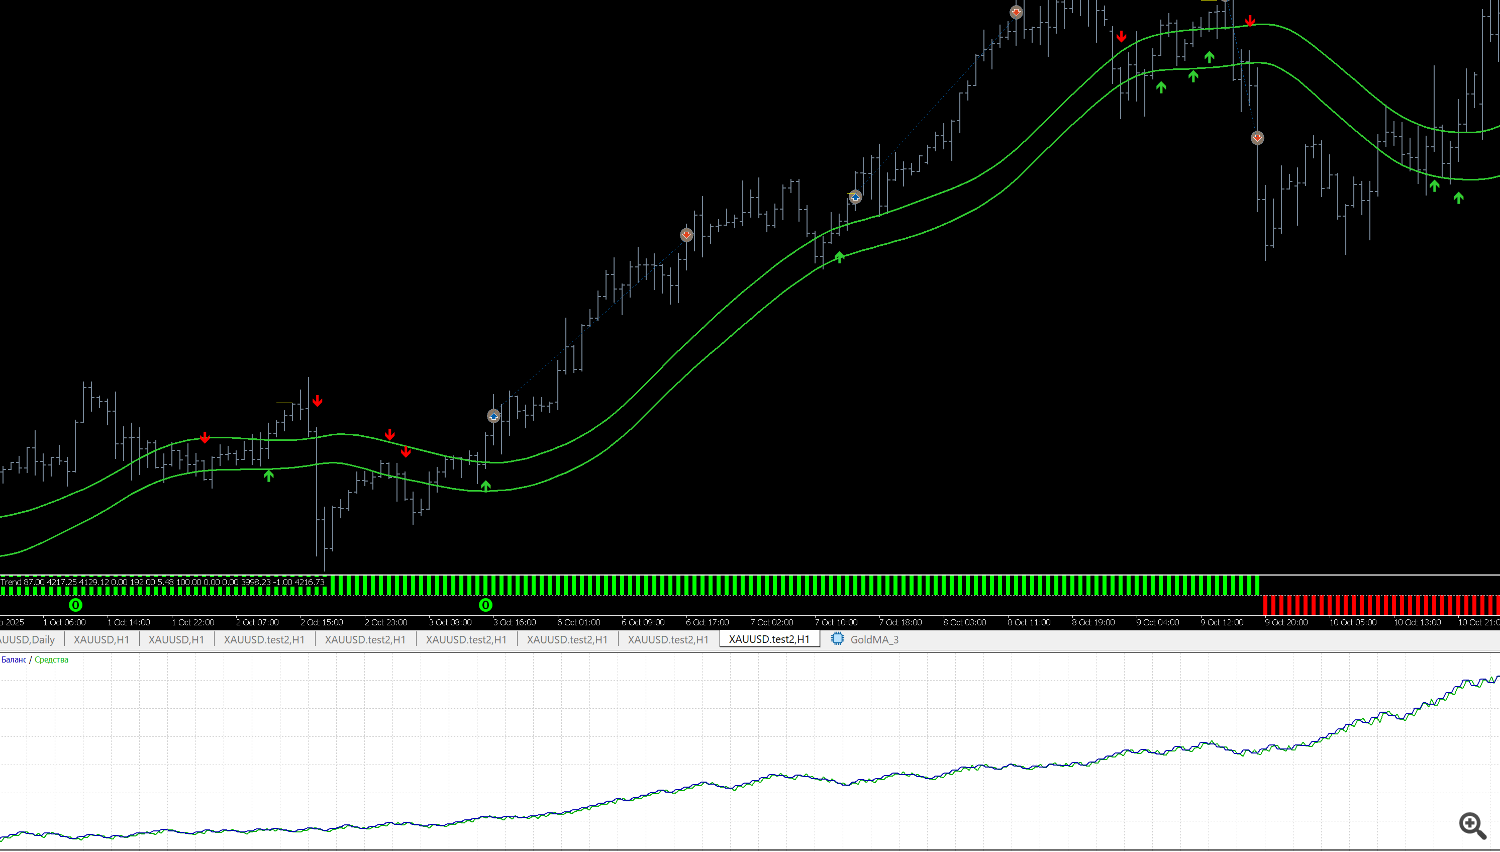This screenshot has width=1500, height=852.
Task: Click the 'Средства' legend label
Action: click(52, 660)
